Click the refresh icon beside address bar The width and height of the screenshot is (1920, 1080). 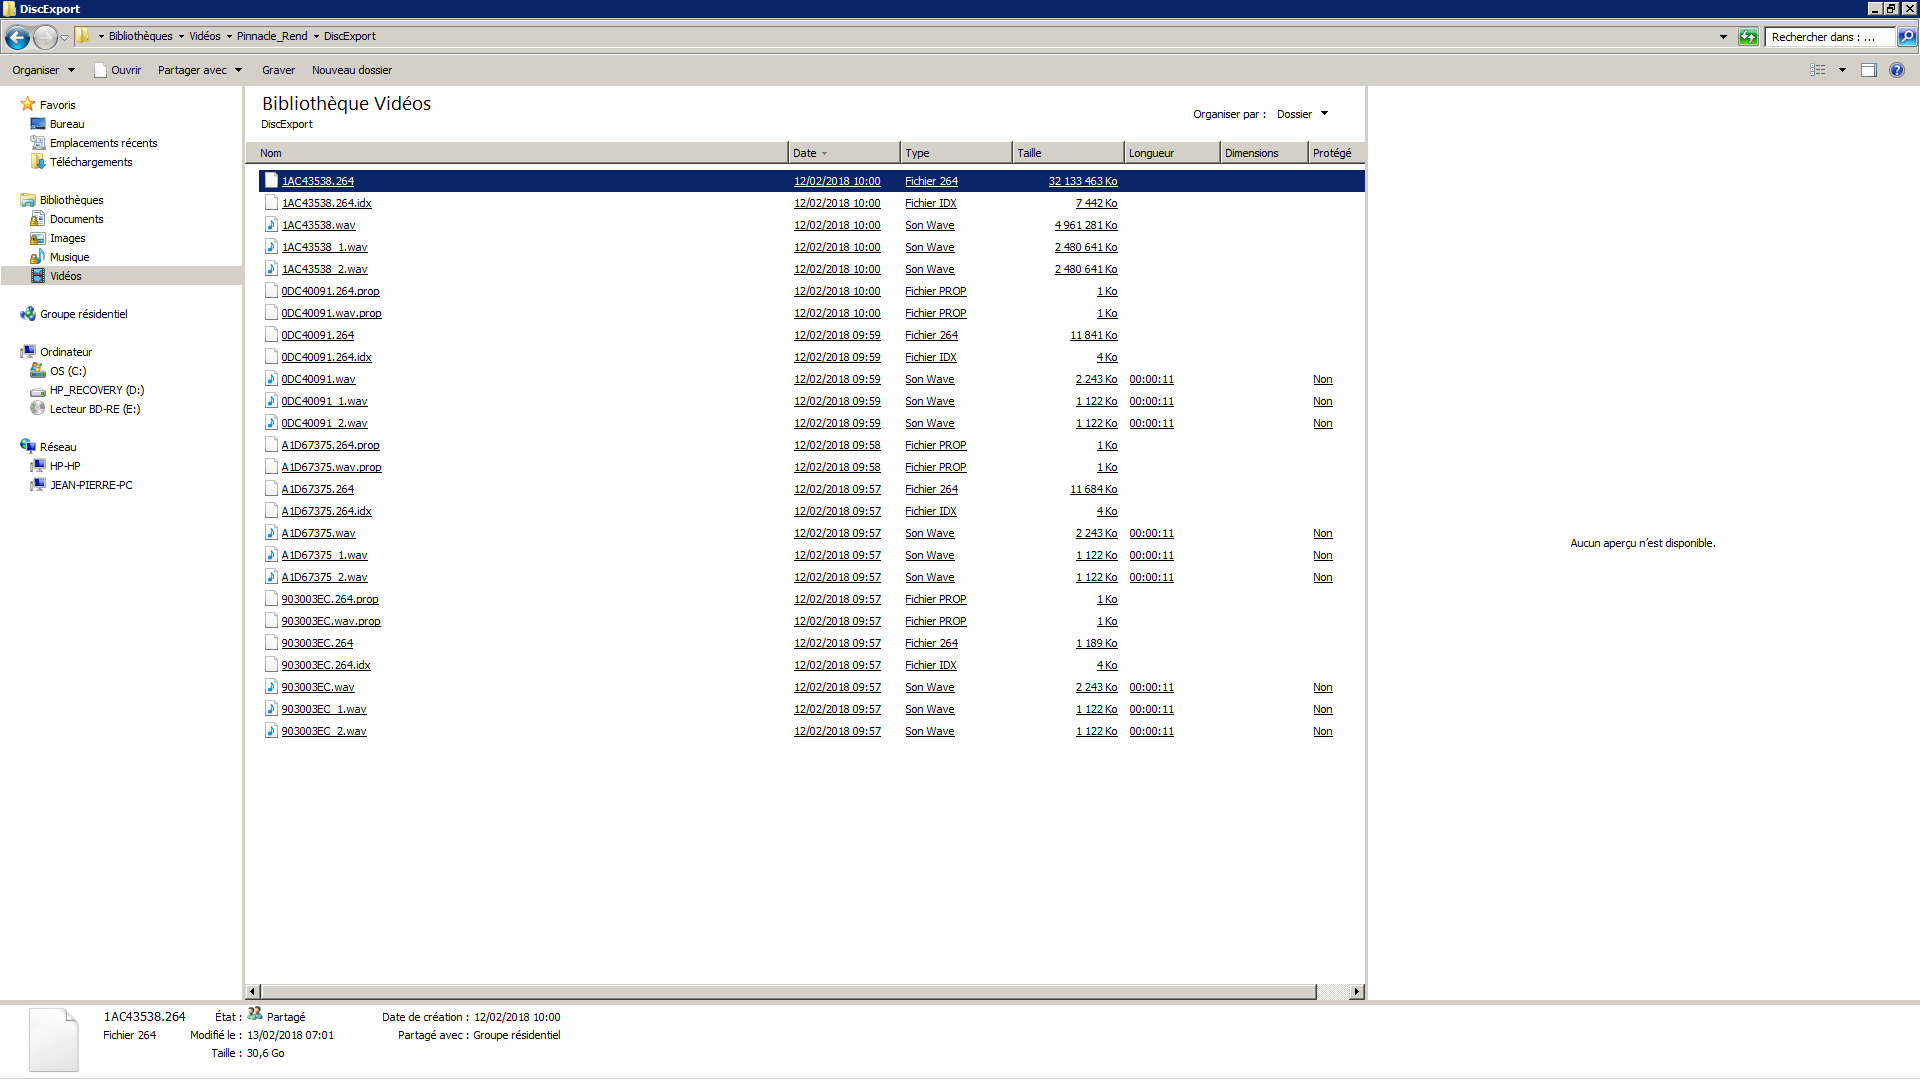[1748, 37]
